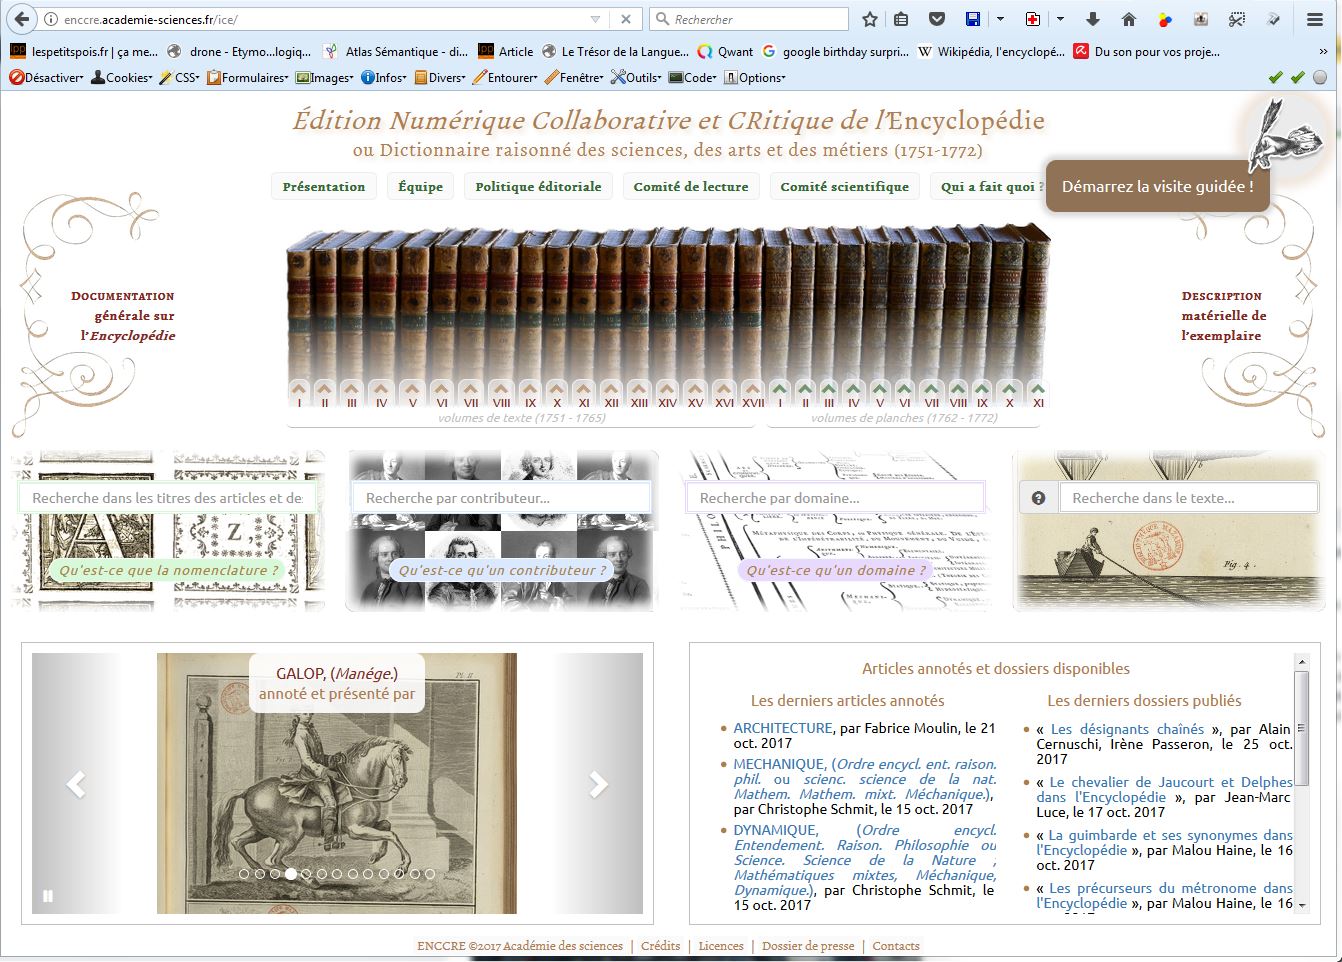The width and height of the screenshot is (1342, 962).
Task: Open the Formulaires dropdown menu
Action: (x=248, y=77)
